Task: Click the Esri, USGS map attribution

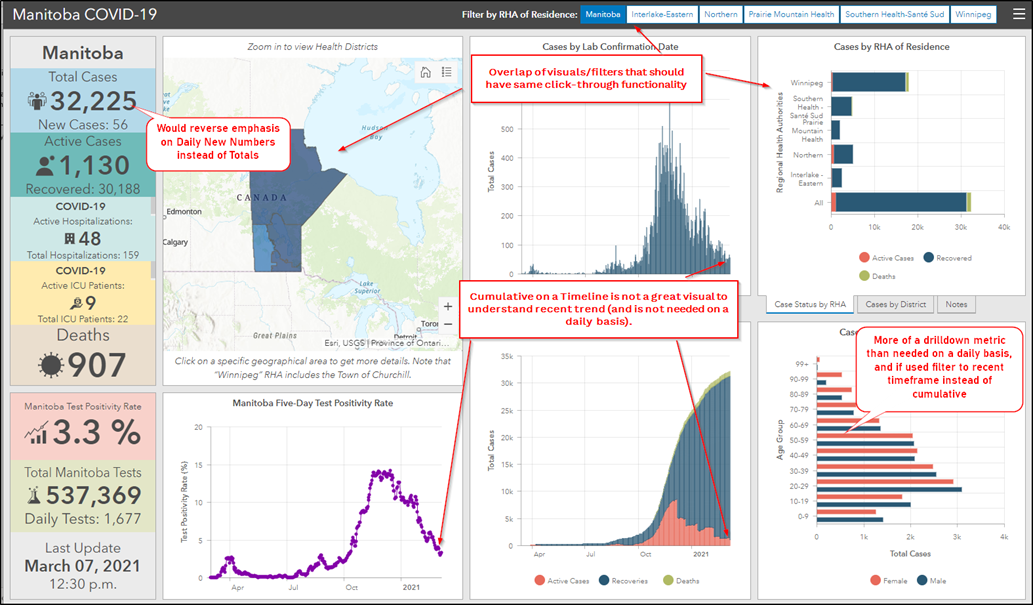Action: (387, 343)
